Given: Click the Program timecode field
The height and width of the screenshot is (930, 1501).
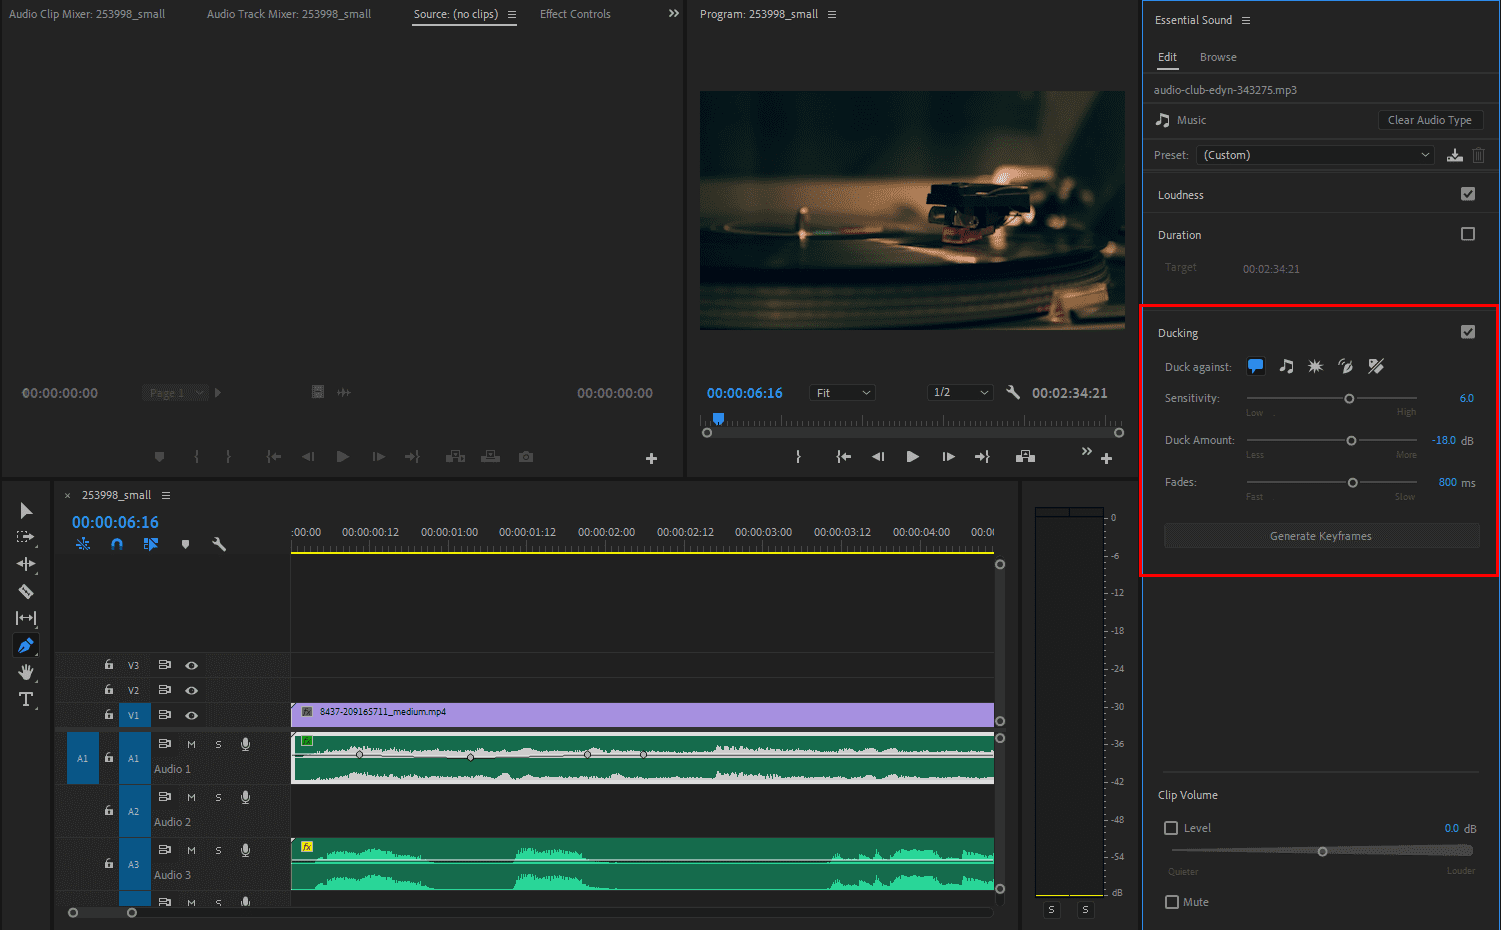Looking at the screenshot, I should pos(744,392).
